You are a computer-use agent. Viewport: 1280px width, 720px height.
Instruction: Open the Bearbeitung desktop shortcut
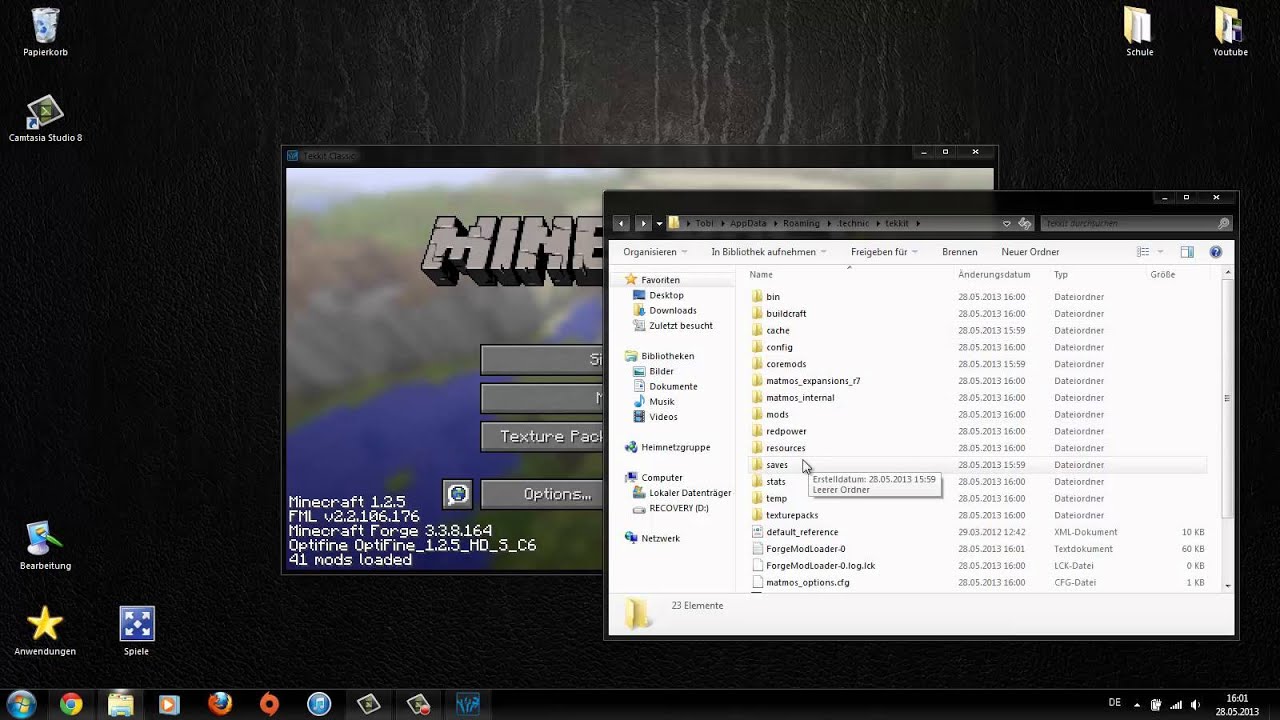coord(45,546)
